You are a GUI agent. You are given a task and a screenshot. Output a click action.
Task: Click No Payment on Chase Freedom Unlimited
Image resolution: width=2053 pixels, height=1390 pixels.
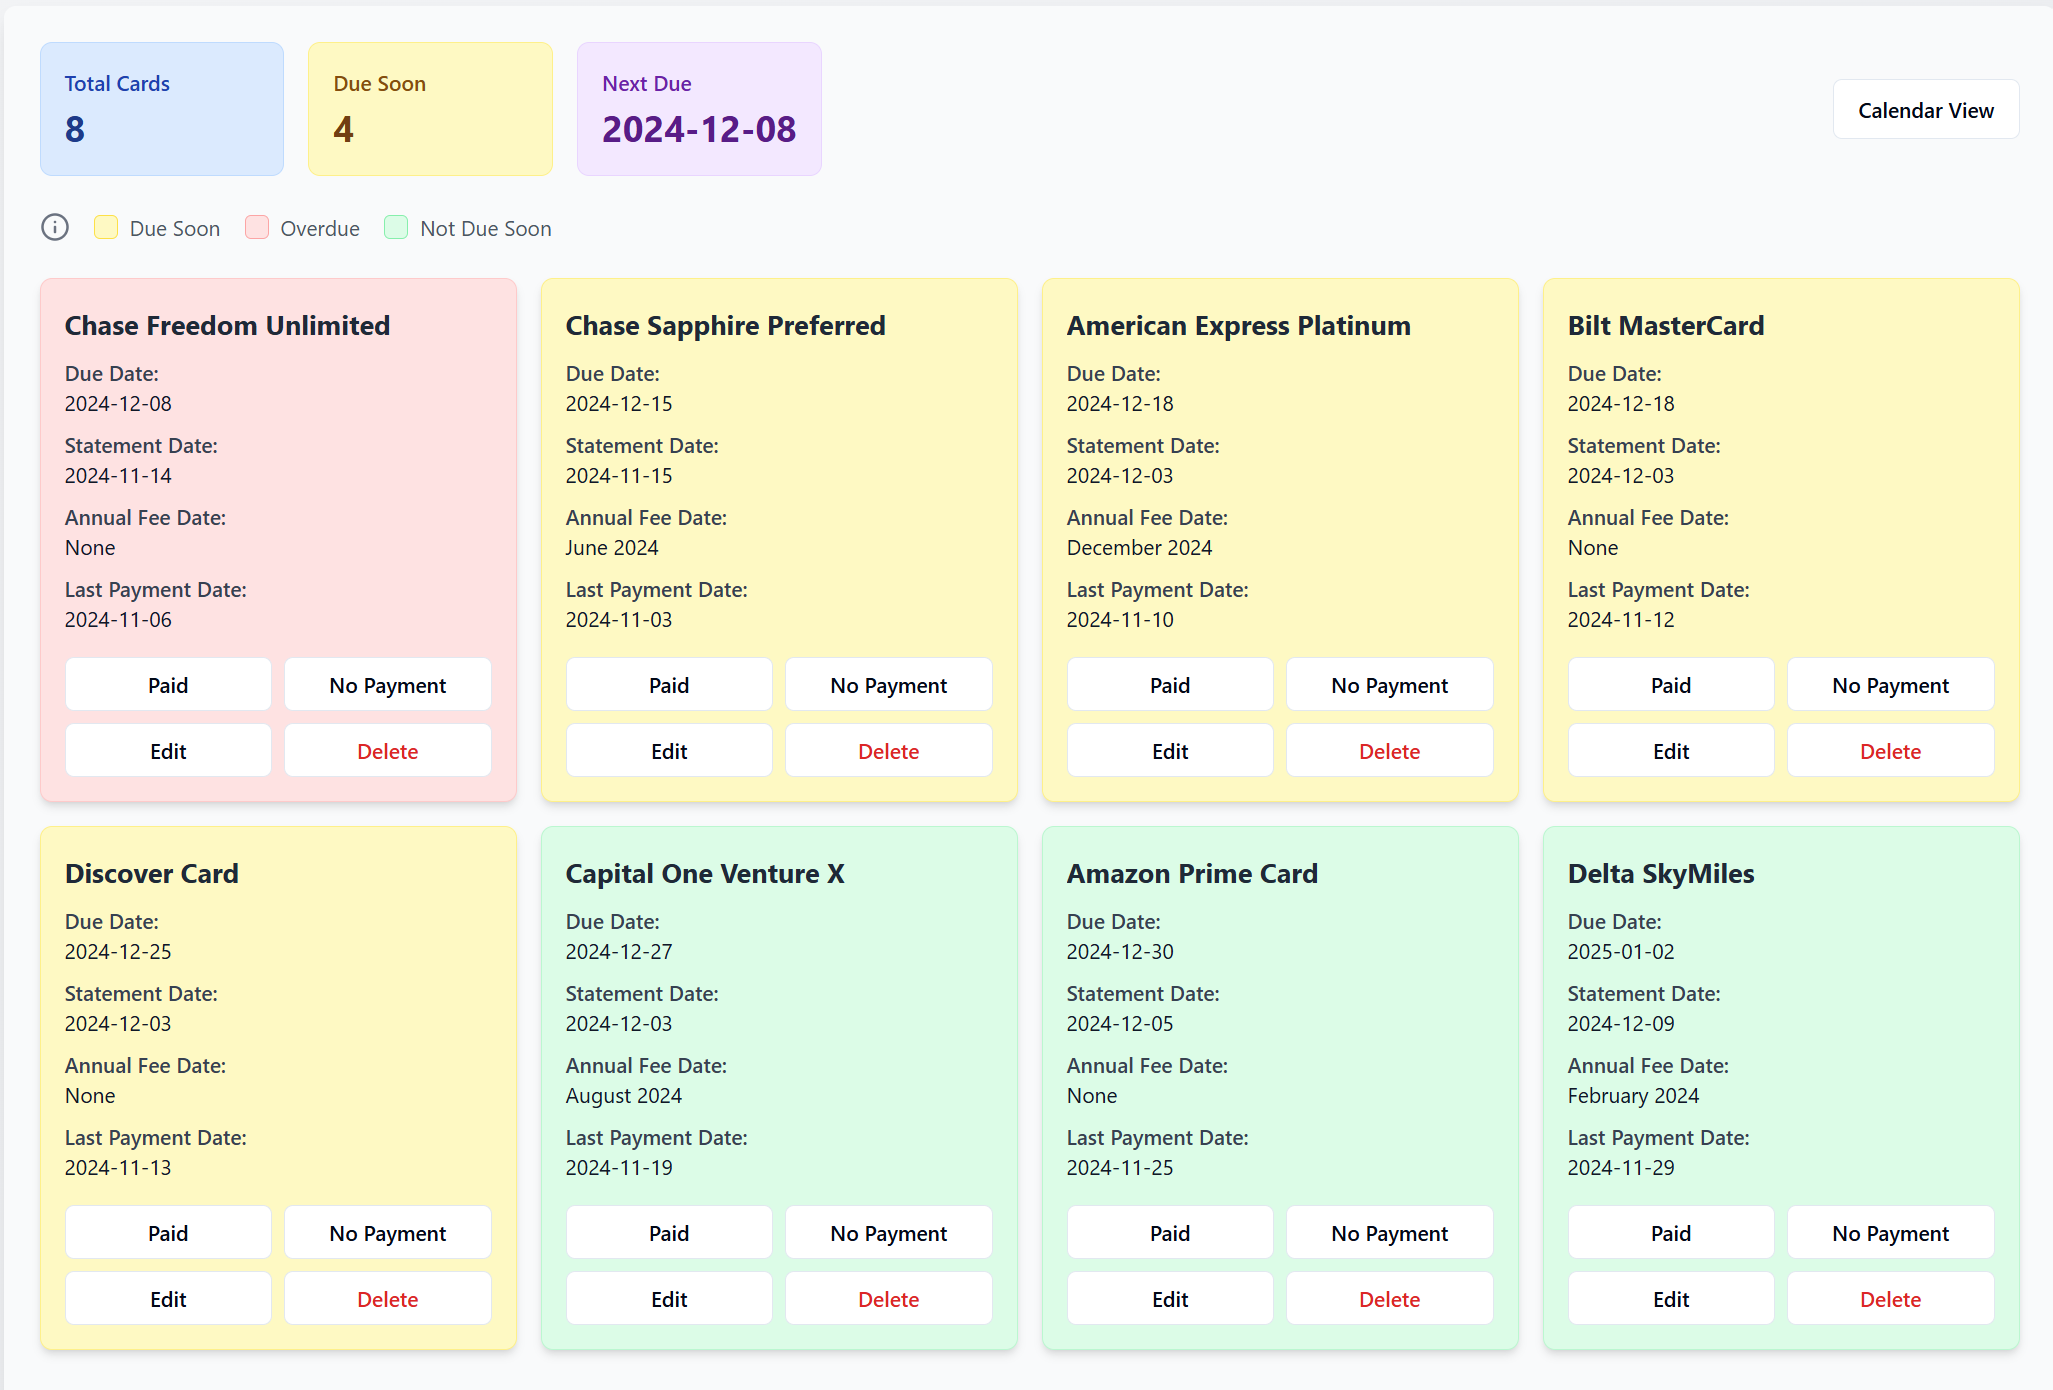388,685
